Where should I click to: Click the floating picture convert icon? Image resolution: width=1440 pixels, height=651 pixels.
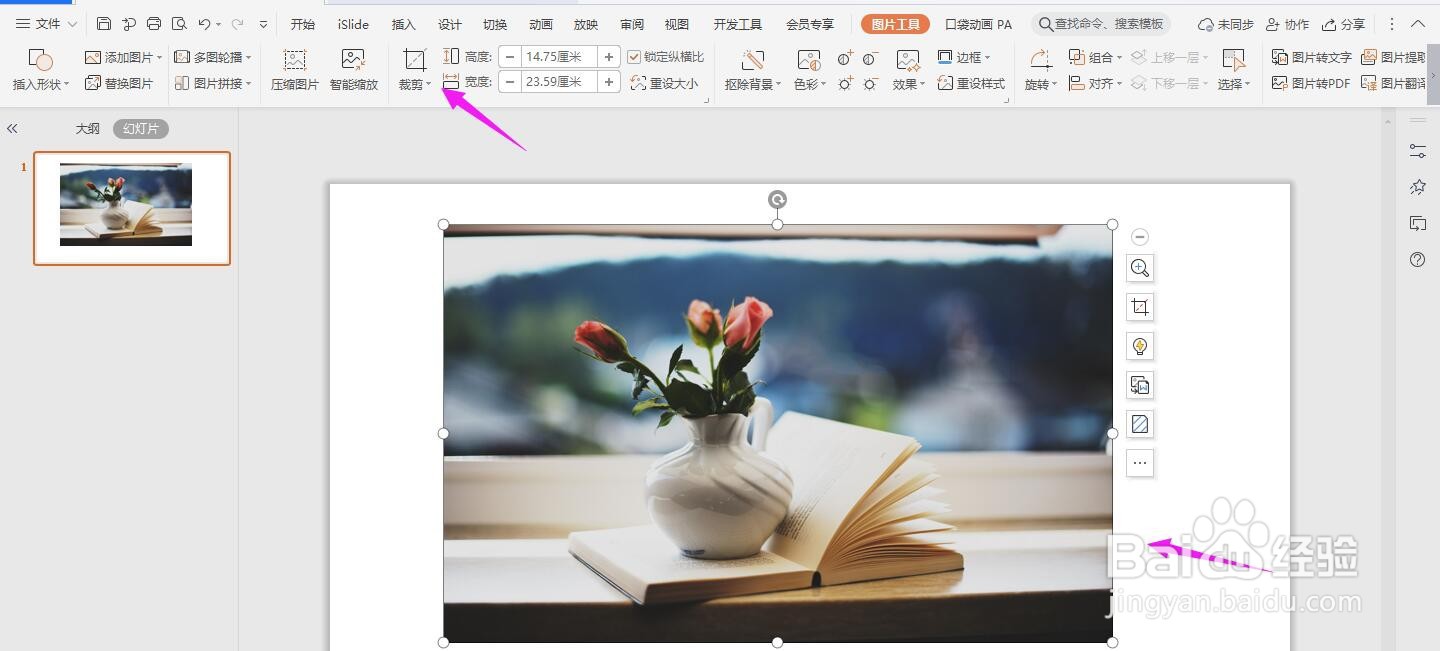pos(1140,385)
